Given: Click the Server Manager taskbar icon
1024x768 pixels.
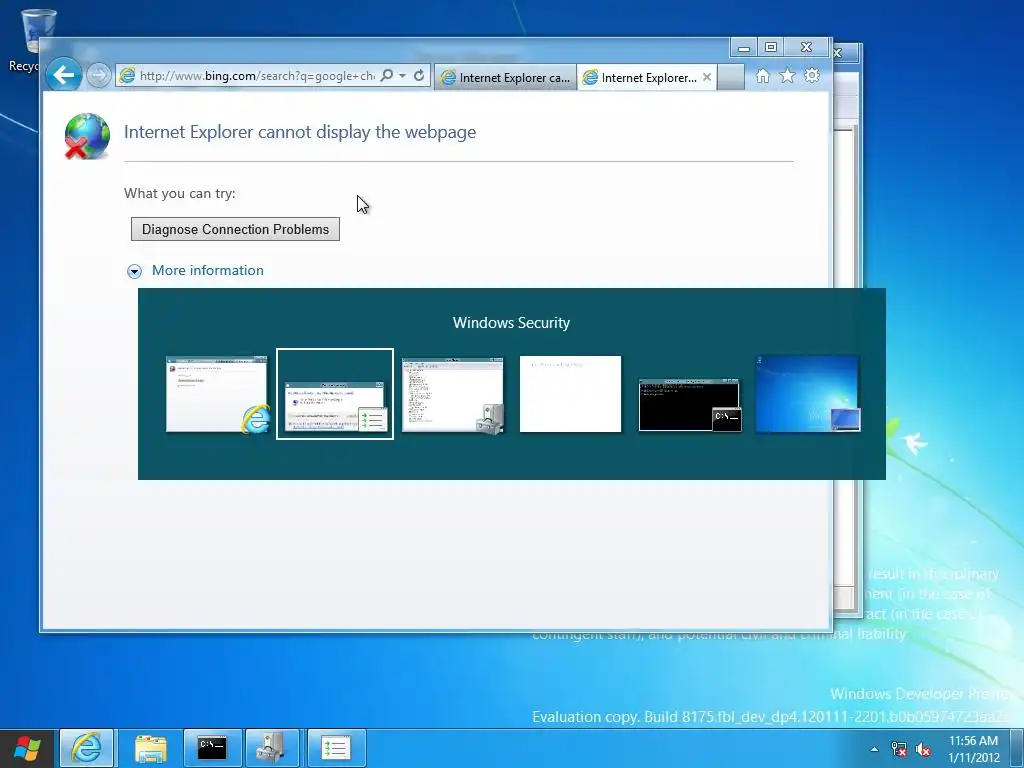Looking at the screenshot, I should pyautogui.click(x=272, y=748).
